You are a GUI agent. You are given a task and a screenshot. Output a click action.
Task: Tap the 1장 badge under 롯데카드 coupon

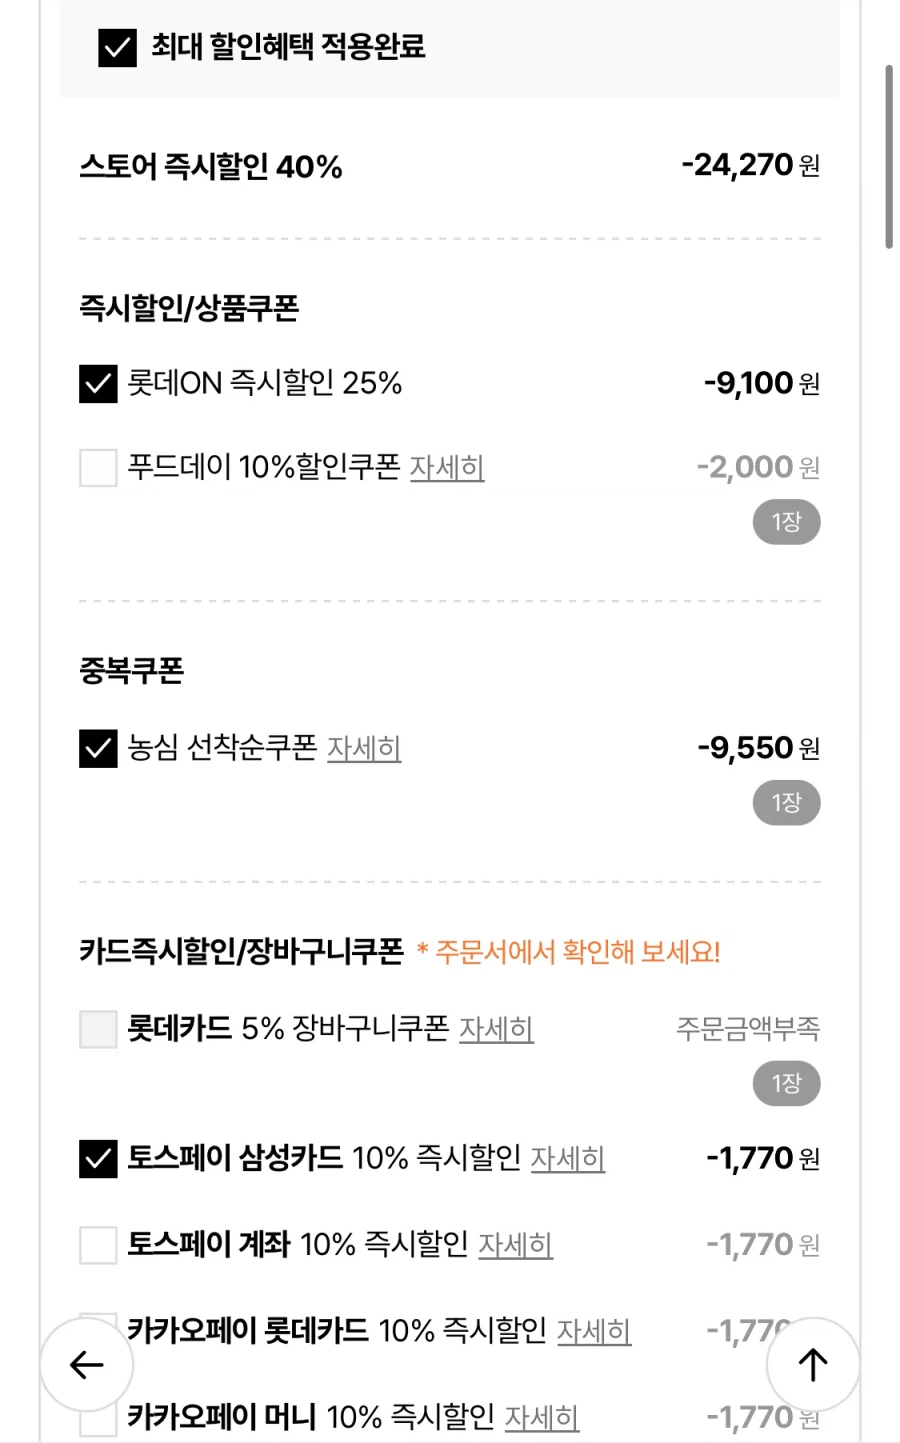[786, 1084]
